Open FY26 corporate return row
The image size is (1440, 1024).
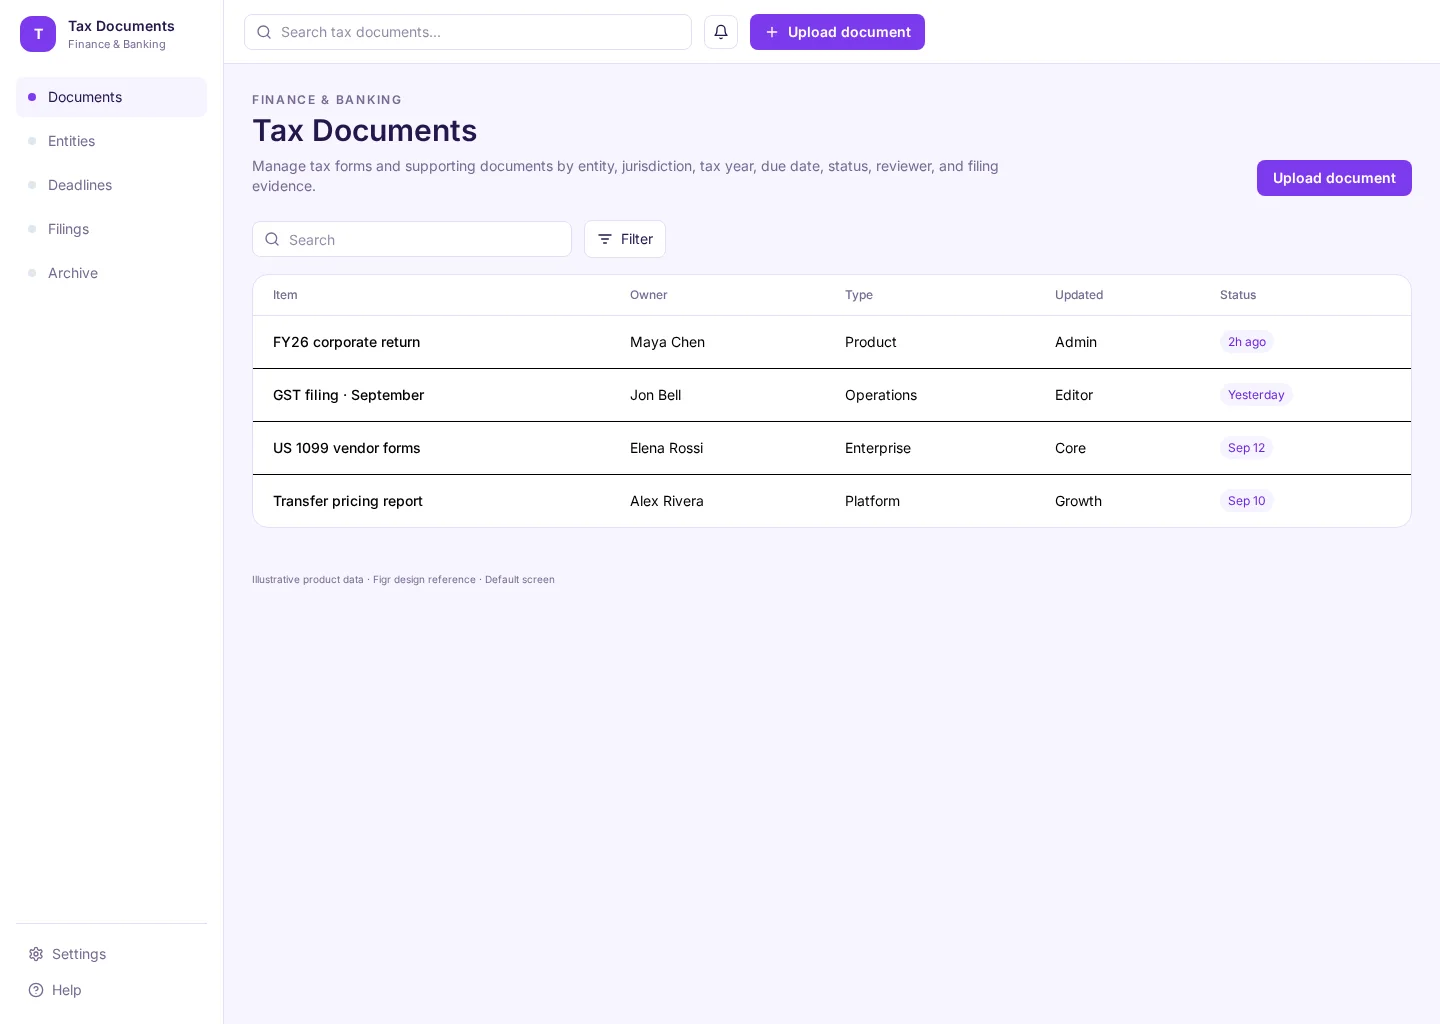coord(832,342)
